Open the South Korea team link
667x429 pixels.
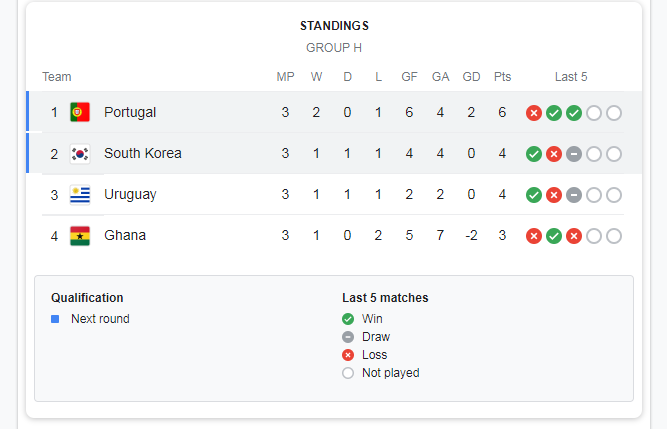143,153
